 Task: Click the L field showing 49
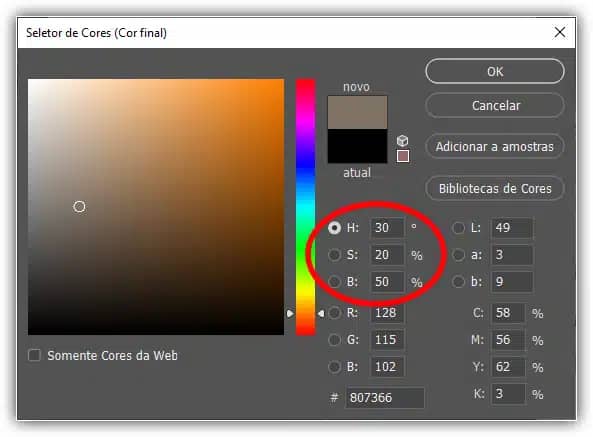[512, 228]
